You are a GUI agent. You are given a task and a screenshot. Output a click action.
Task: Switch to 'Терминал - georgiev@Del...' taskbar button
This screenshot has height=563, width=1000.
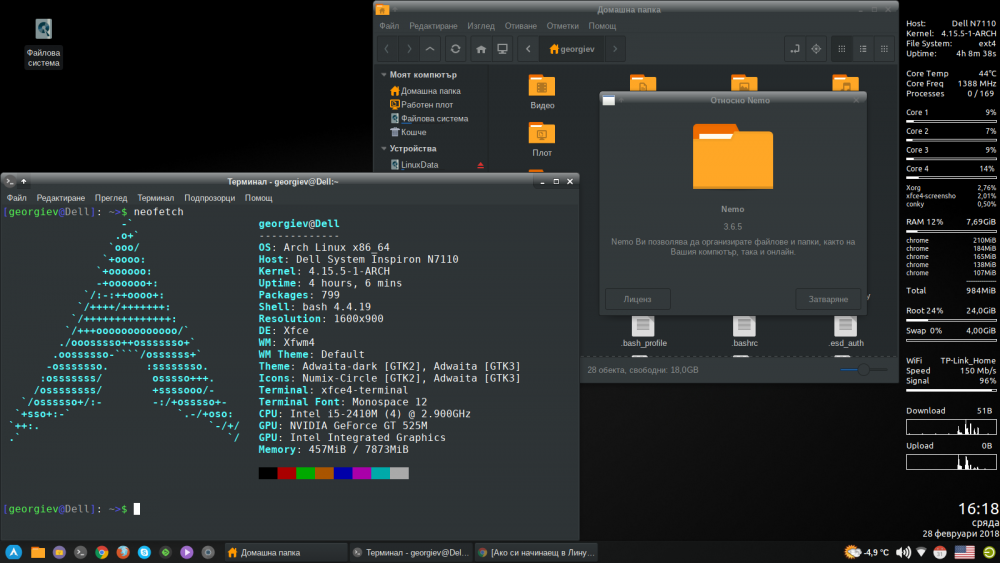[x=411, y=553]
